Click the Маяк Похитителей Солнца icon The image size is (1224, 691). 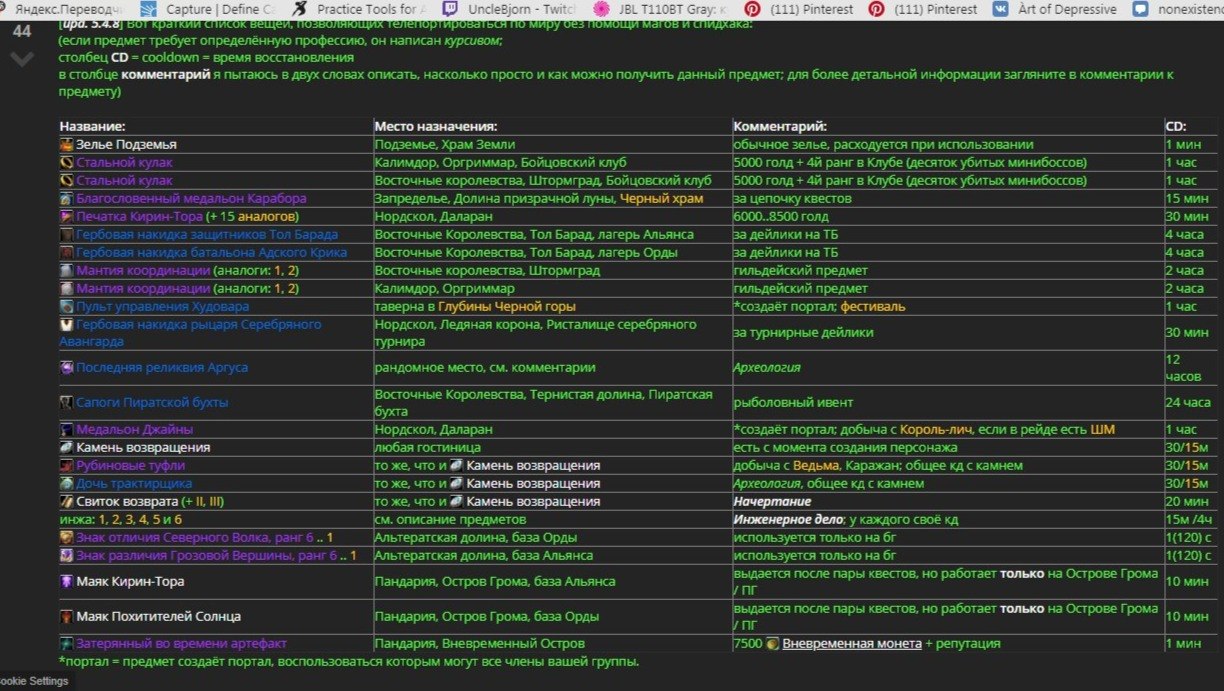pyautogui.click(x=66, y=617)
